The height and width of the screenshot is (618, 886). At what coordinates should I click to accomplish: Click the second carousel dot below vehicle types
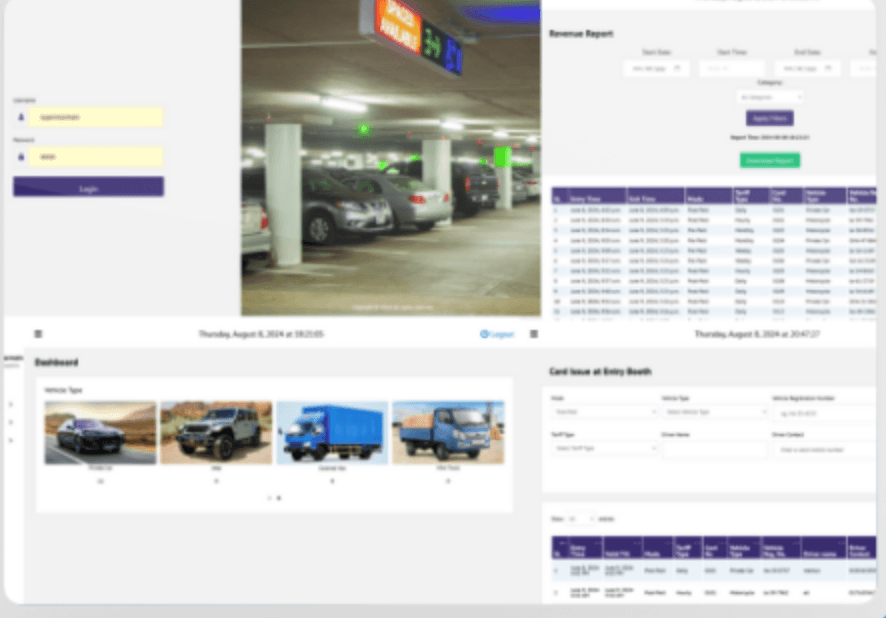coord(278,497)
